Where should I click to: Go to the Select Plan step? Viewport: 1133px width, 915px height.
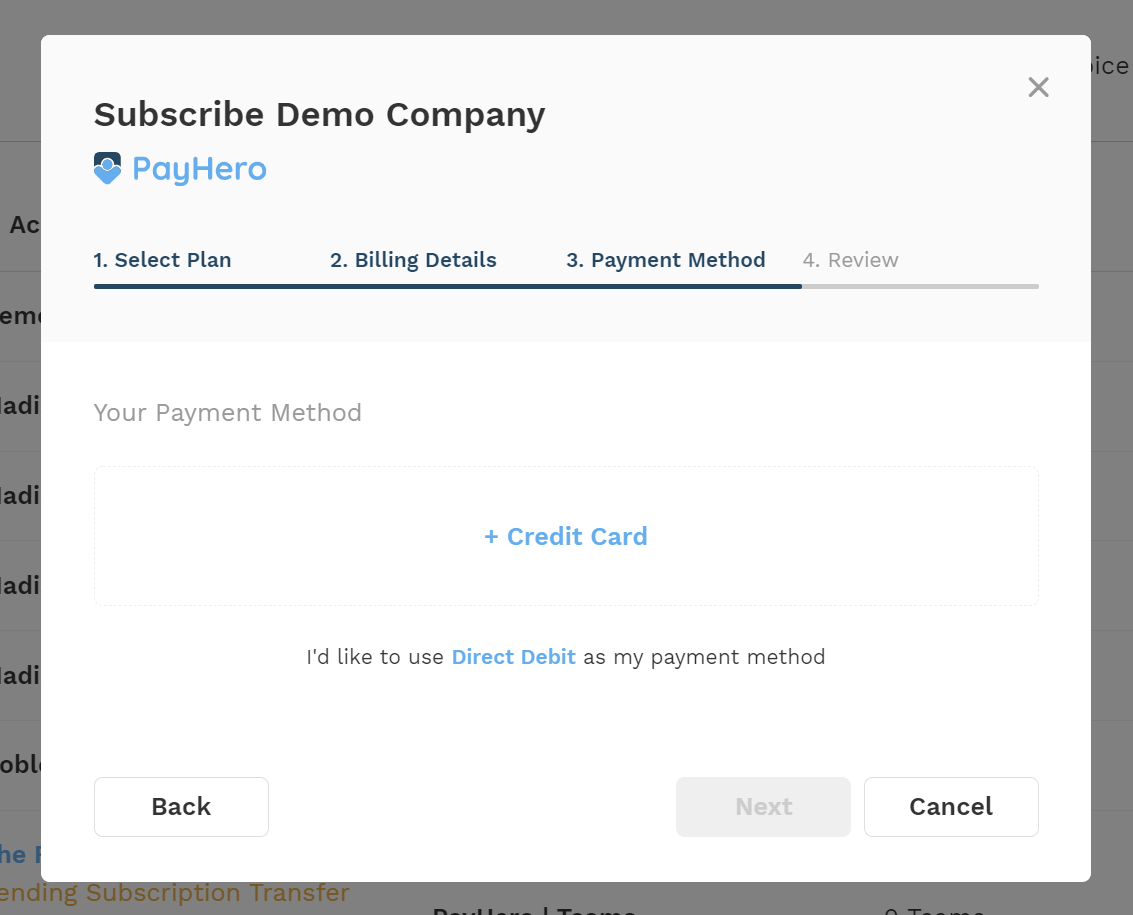[x=163, y=259]
